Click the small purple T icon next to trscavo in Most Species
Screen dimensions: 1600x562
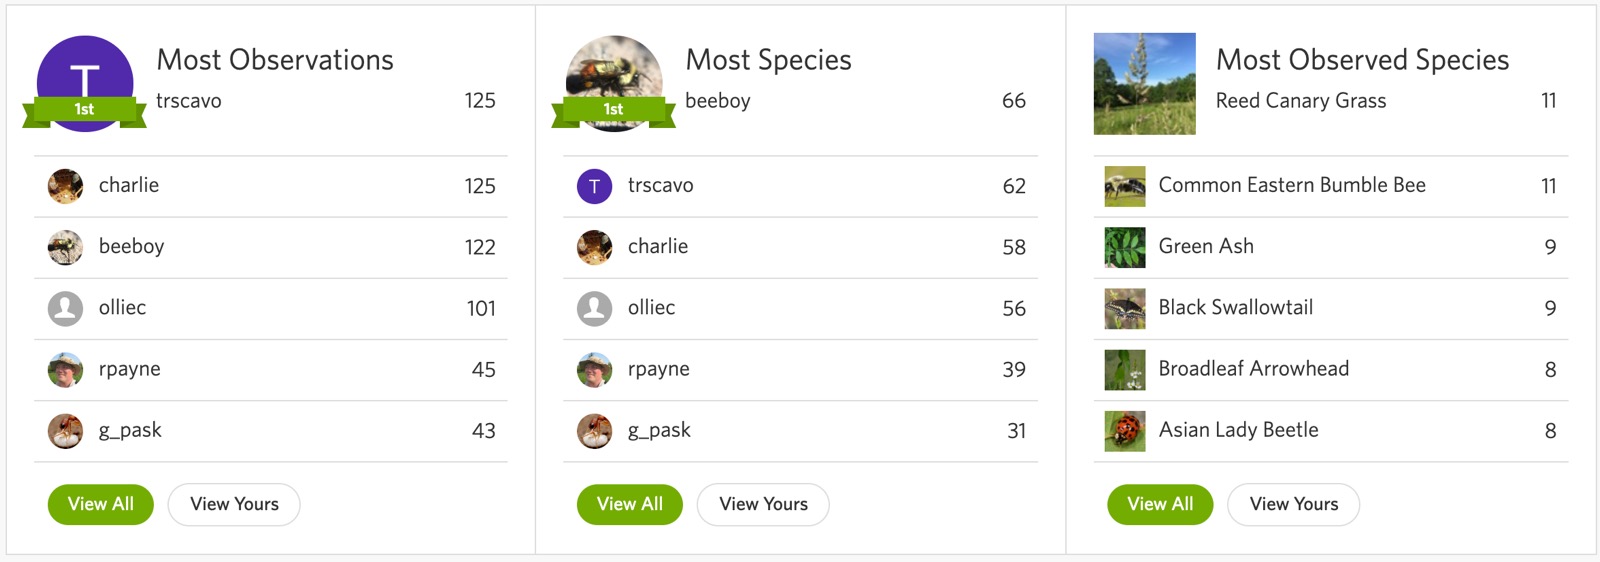tap(594, 186)
